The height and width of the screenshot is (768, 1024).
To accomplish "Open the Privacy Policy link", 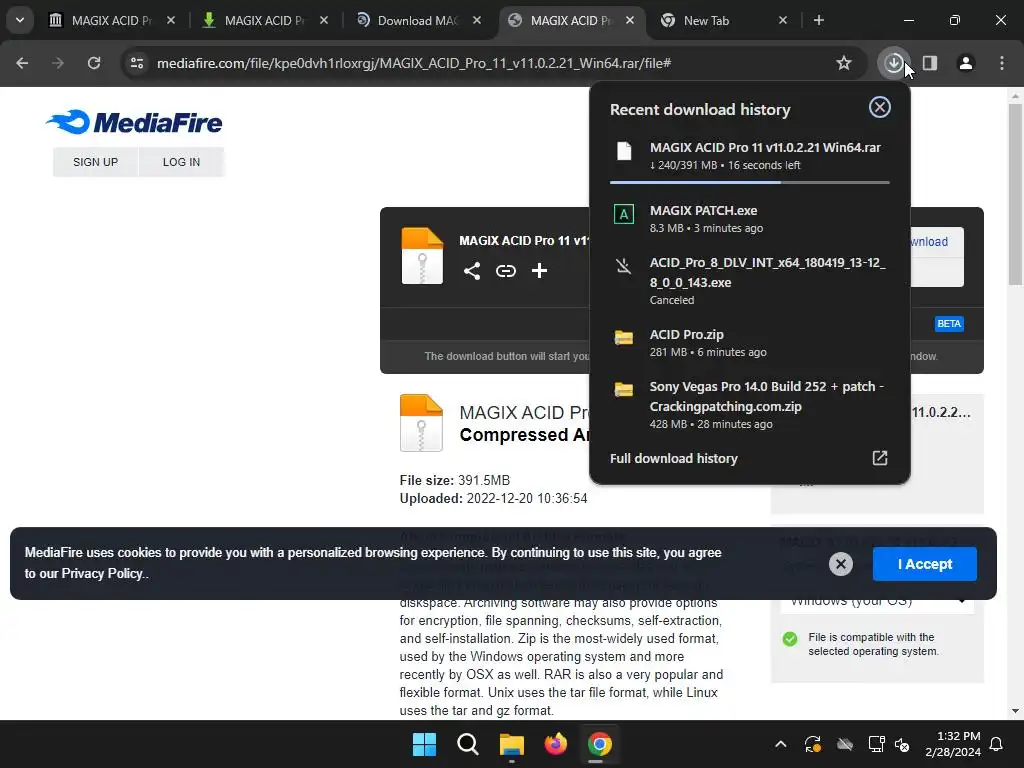I will coord(102,573).
